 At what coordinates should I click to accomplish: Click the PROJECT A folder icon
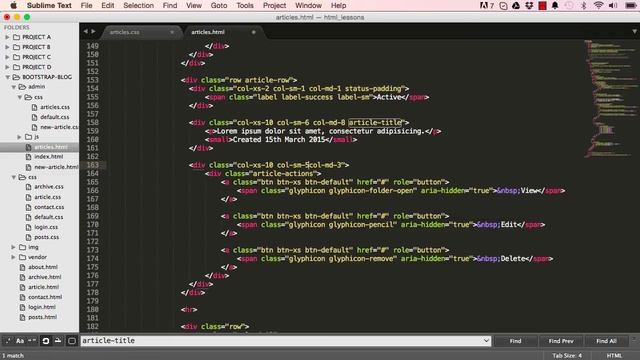(16, 37)
